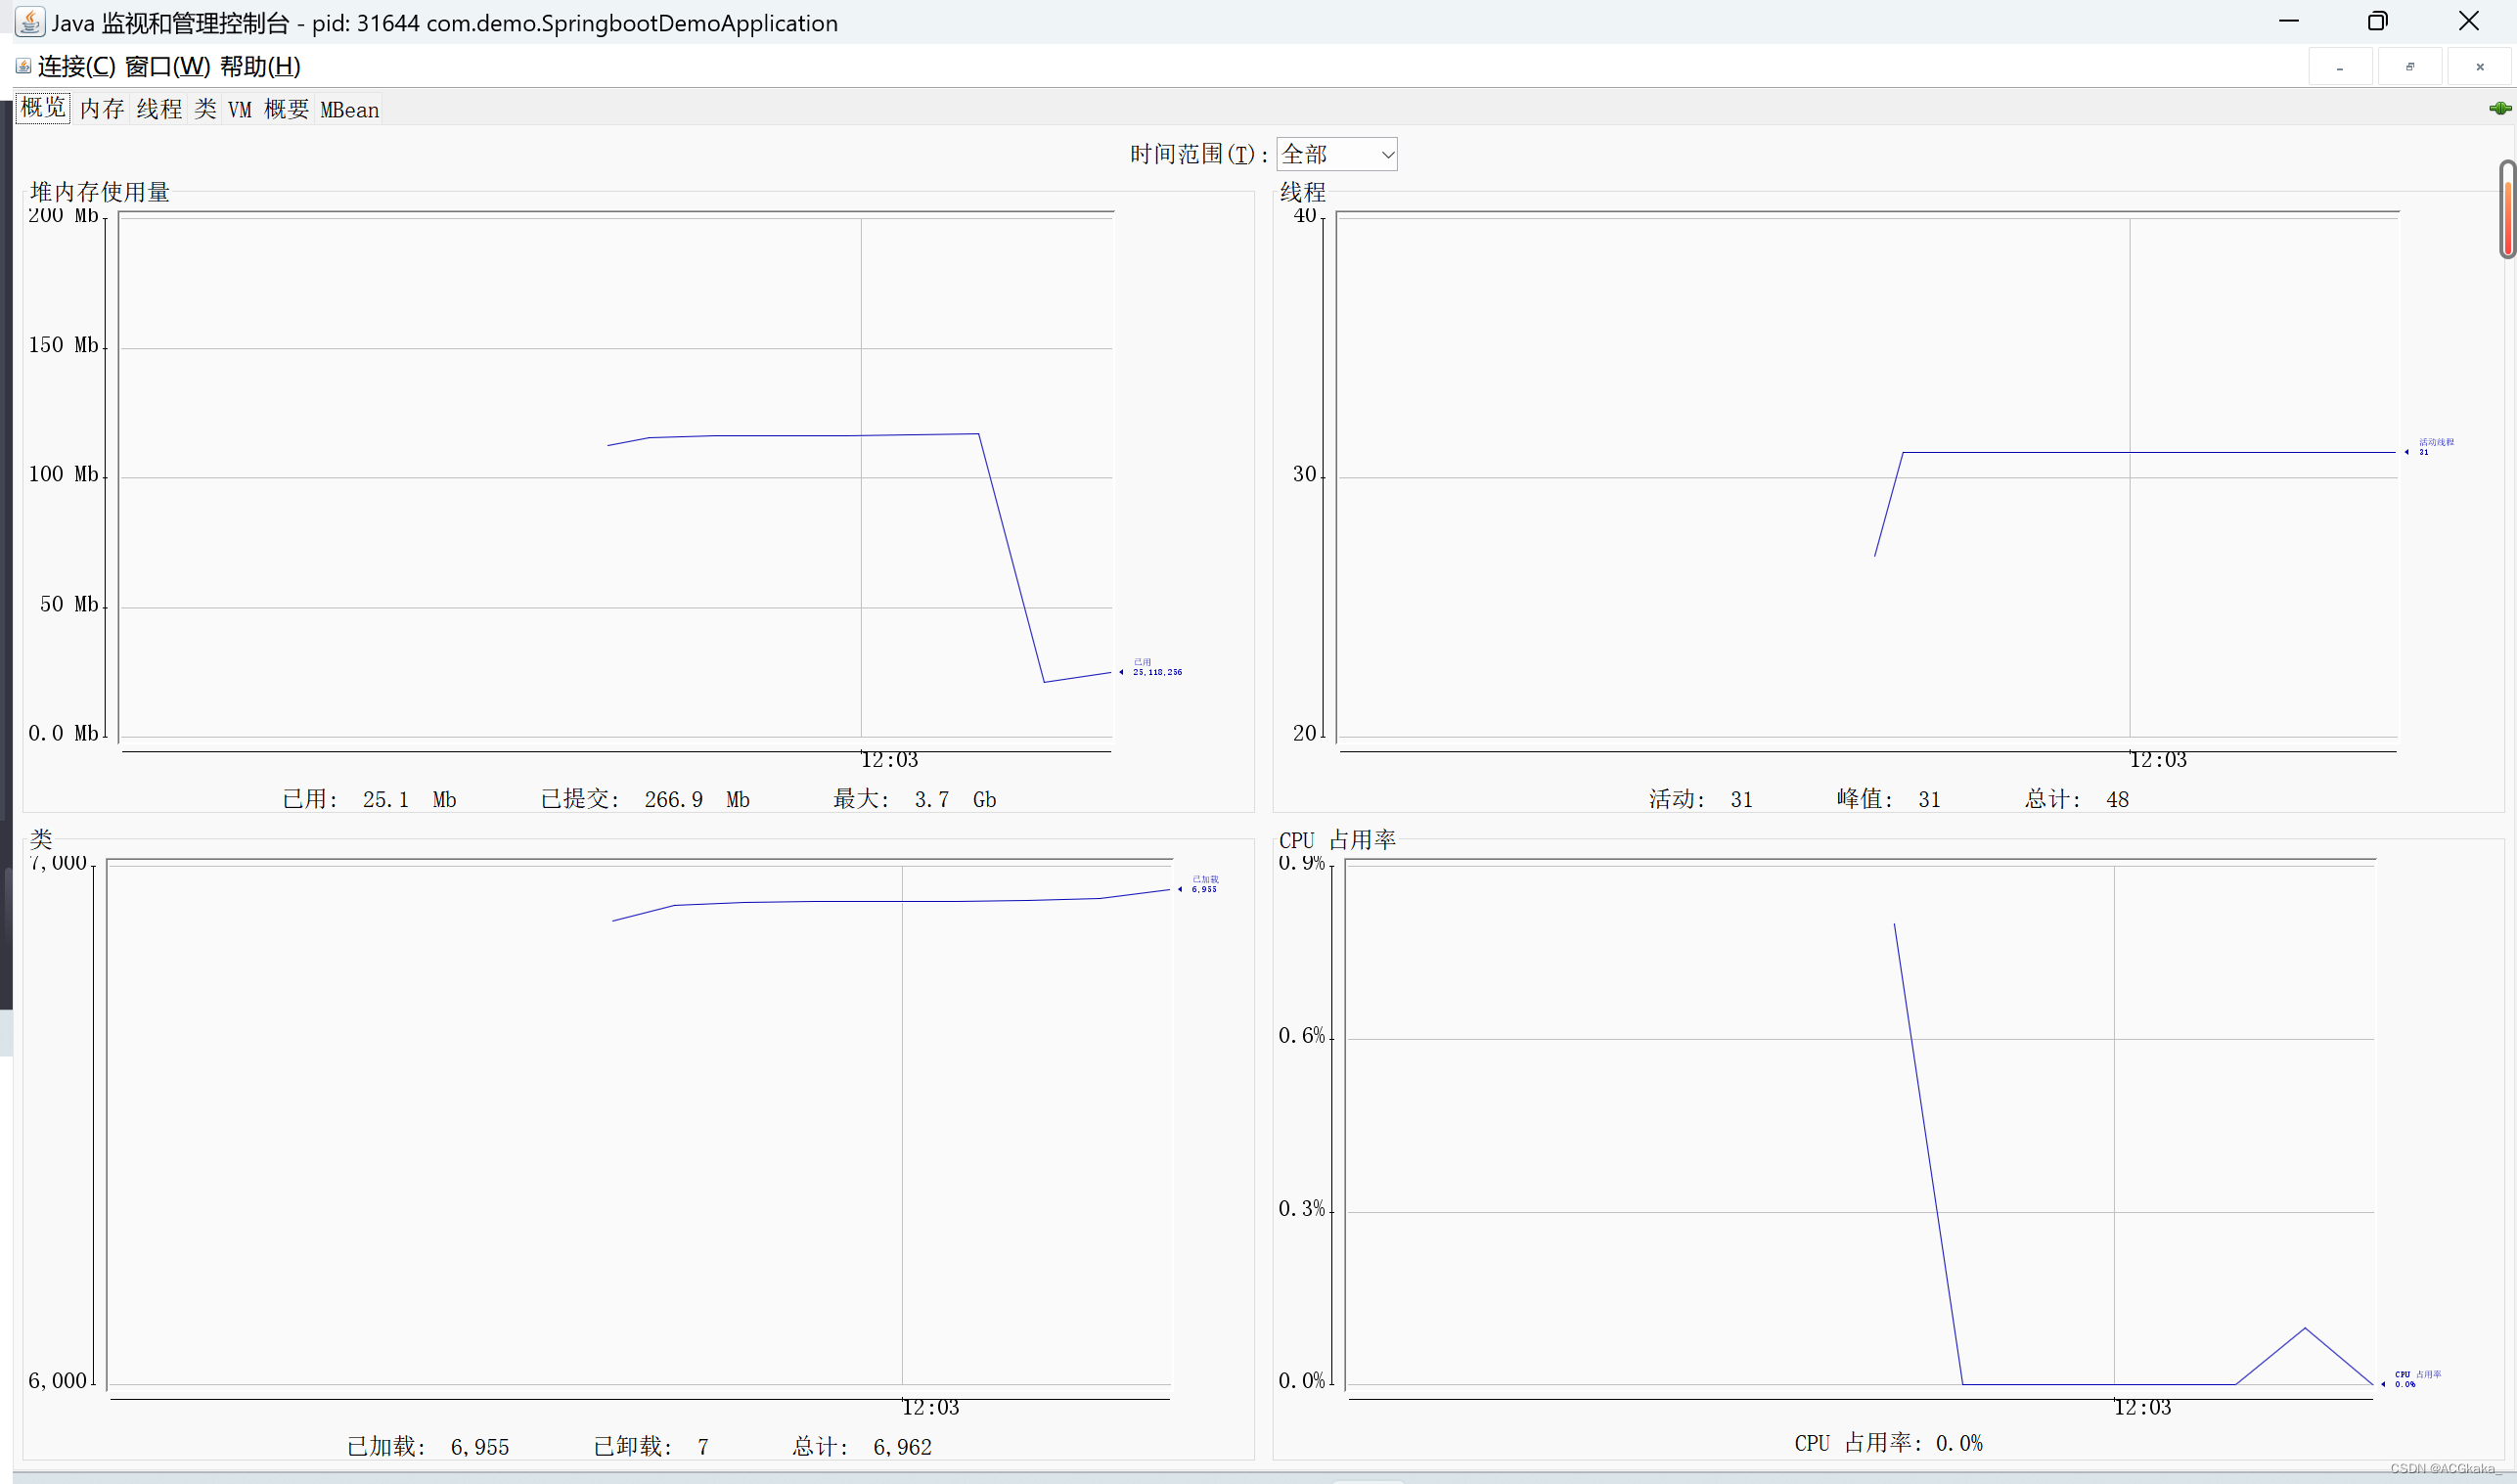The height and width of the screenshot is (1484, 2517).
Task: Open the 窗口(W) menu
Action: point(167,66)
